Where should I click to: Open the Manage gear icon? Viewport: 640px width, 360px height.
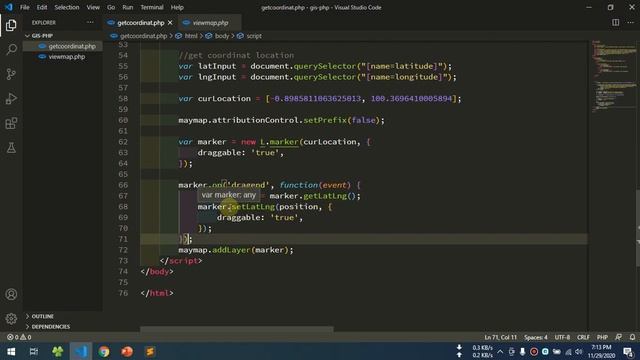coord(11,319)
